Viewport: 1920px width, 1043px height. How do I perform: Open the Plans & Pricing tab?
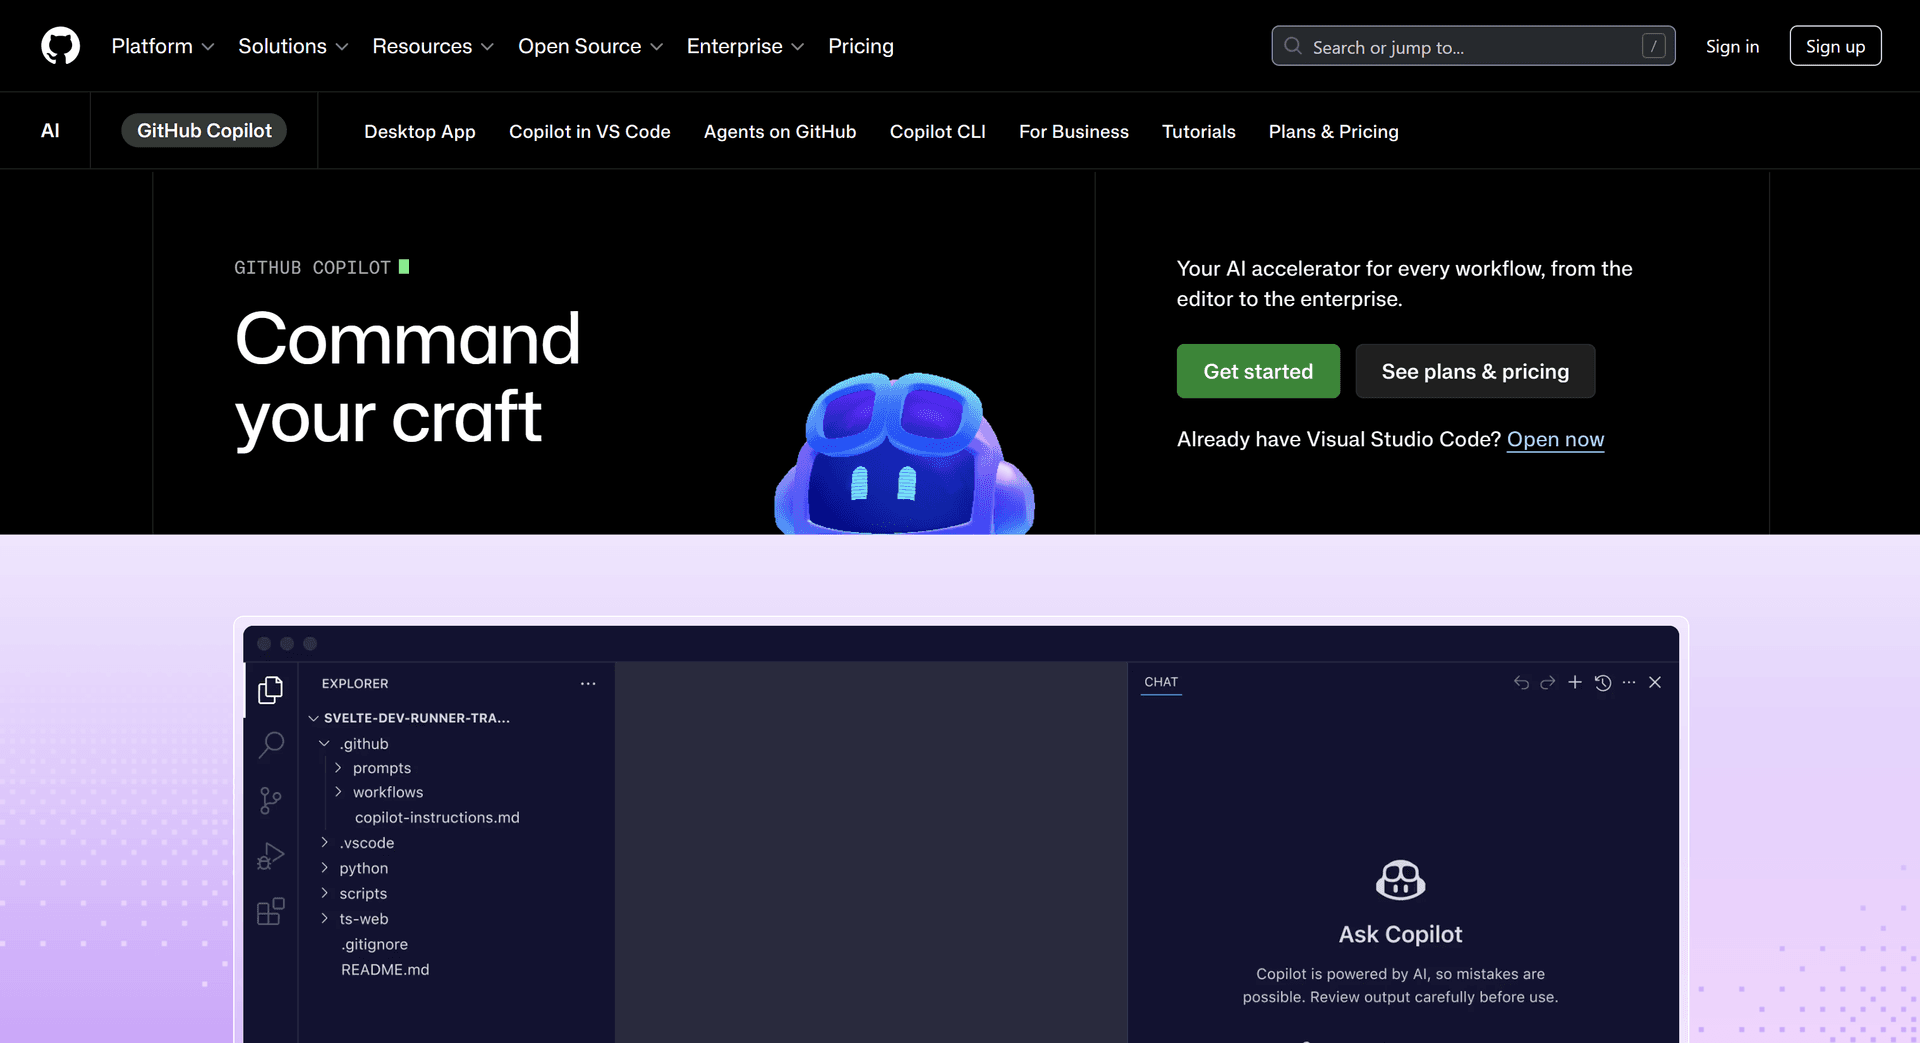click(x=1333, y=132)
